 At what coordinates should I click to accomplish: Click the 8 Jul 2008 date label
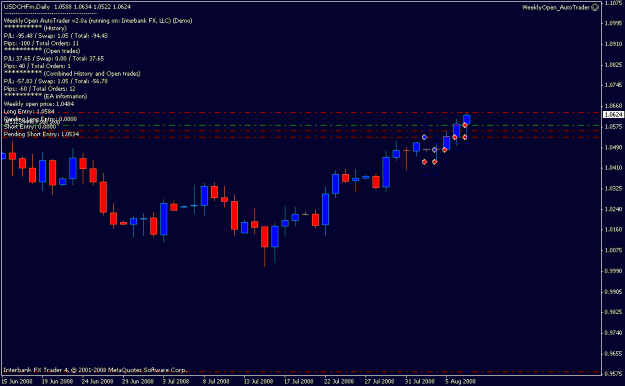click(216, 382)
